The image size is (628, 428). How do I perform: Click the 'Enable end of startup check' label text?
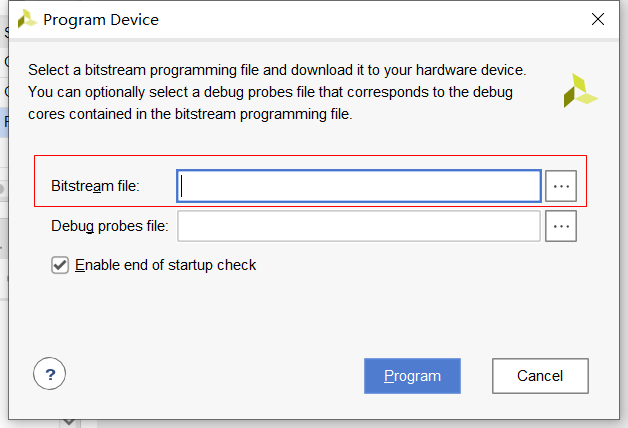click(166, 265)
